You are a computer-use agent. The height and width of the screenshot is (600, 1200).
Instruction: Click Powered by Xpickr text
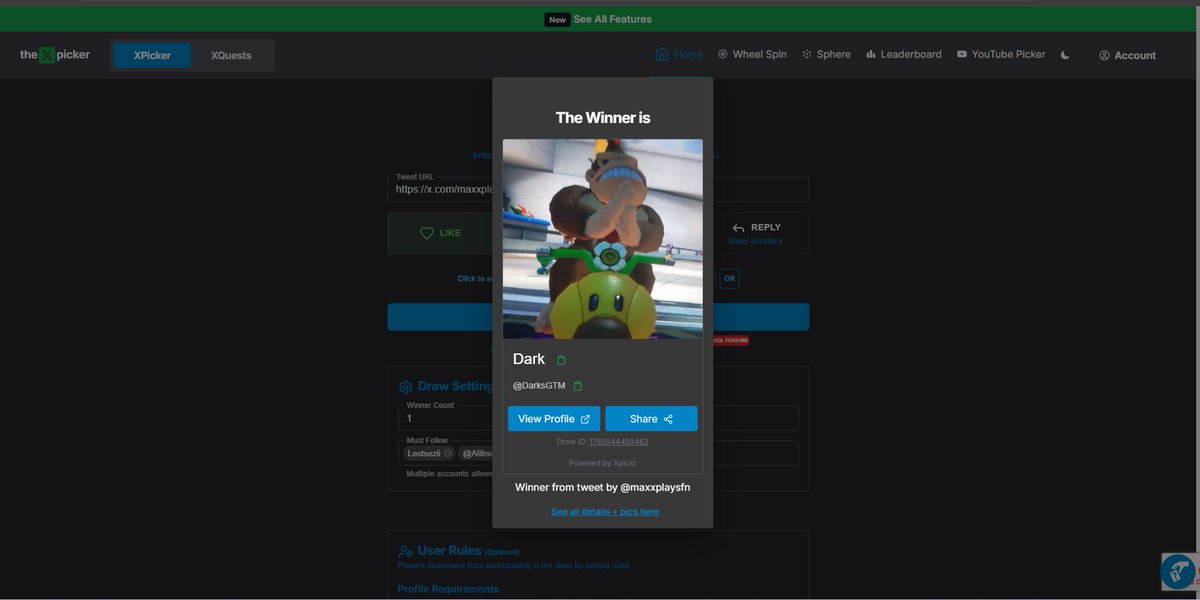pos(603,463)
